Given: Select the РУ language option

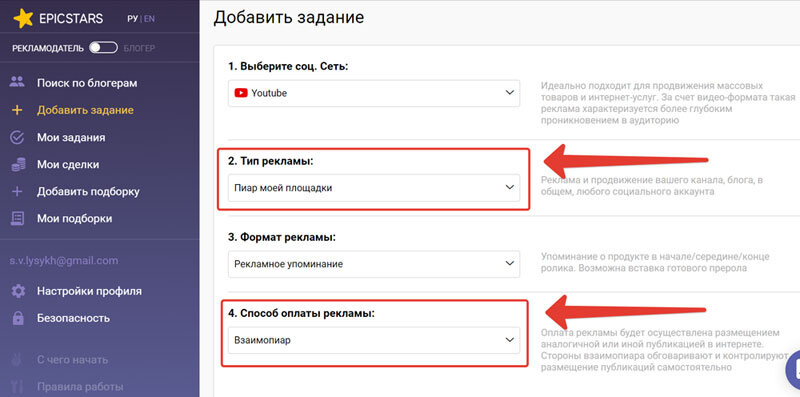Looking at the screenshot, I should pyautogui.click(x=133, y=19).
